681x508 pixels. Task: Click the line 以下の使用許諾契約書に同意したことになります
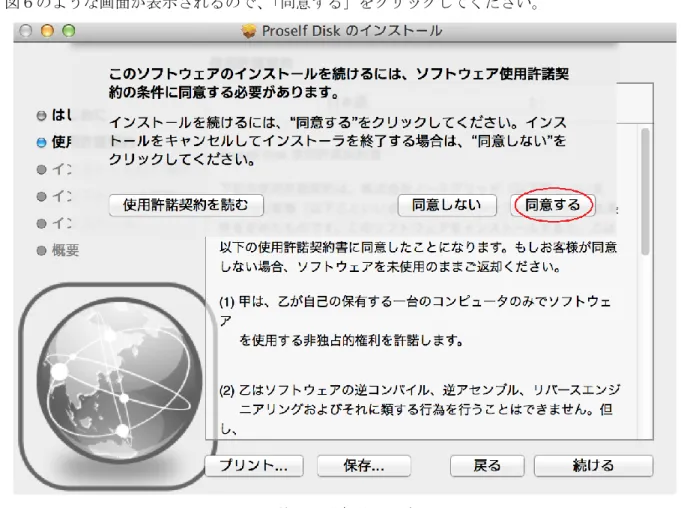tap(418, 247)
